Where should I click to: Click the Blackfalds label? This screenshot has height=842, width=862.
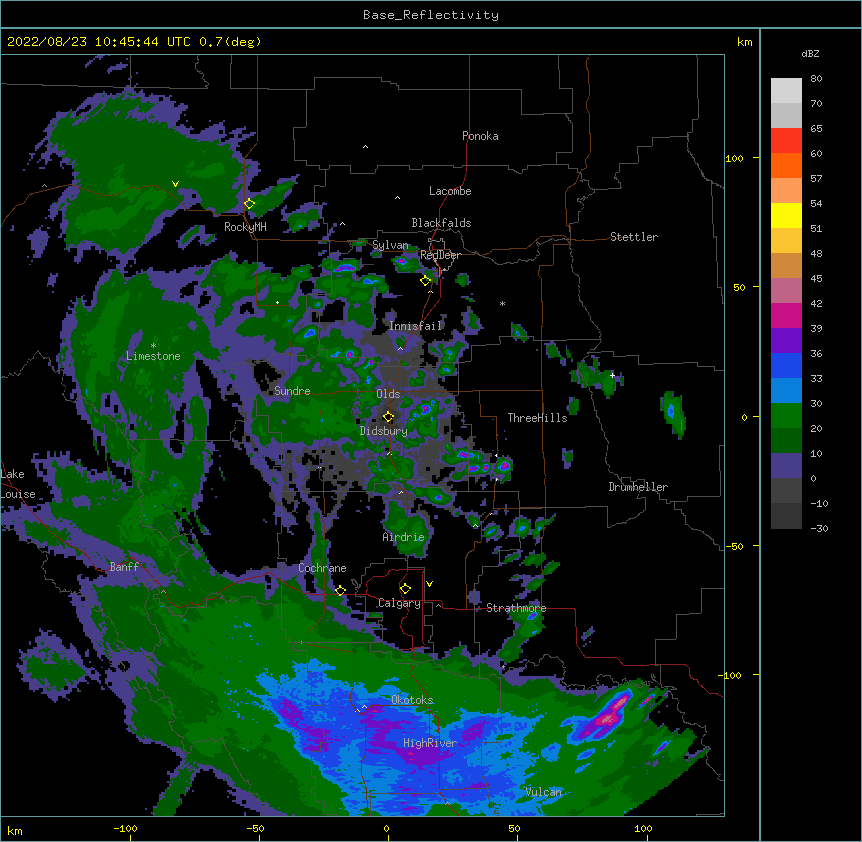(x=441, y=223)
